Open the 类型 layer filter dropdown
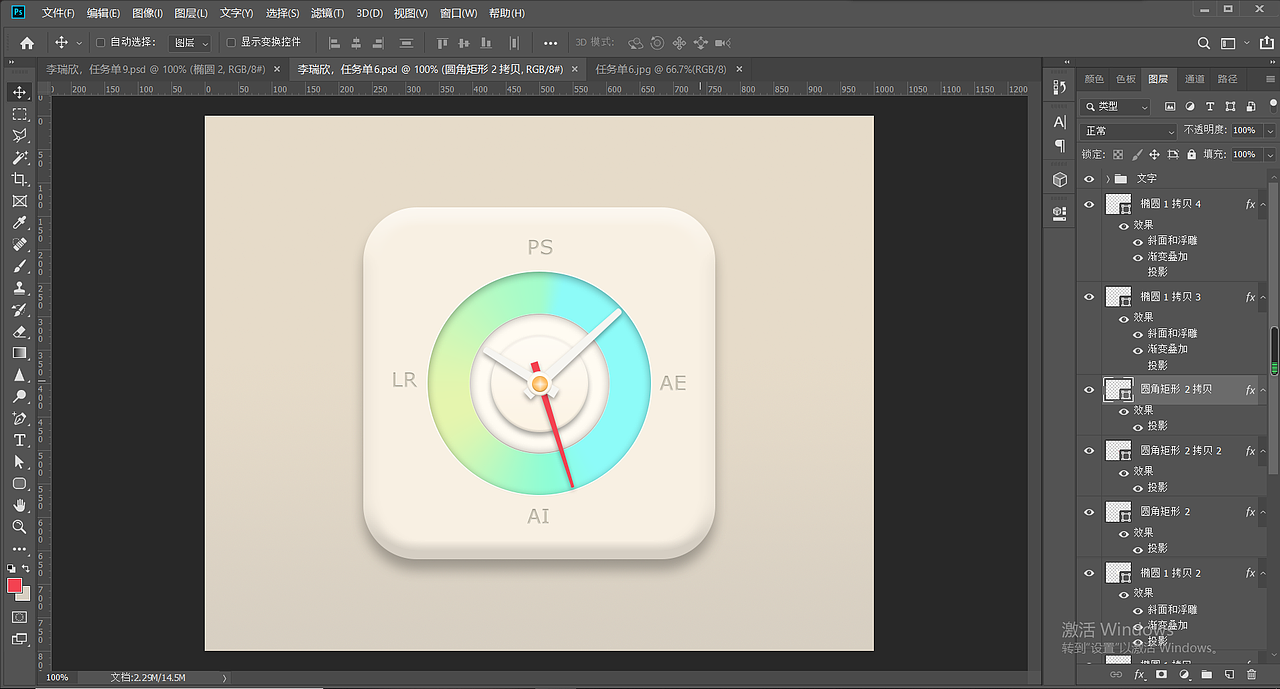This screenshot has width=1280, height=689. 1116,106
